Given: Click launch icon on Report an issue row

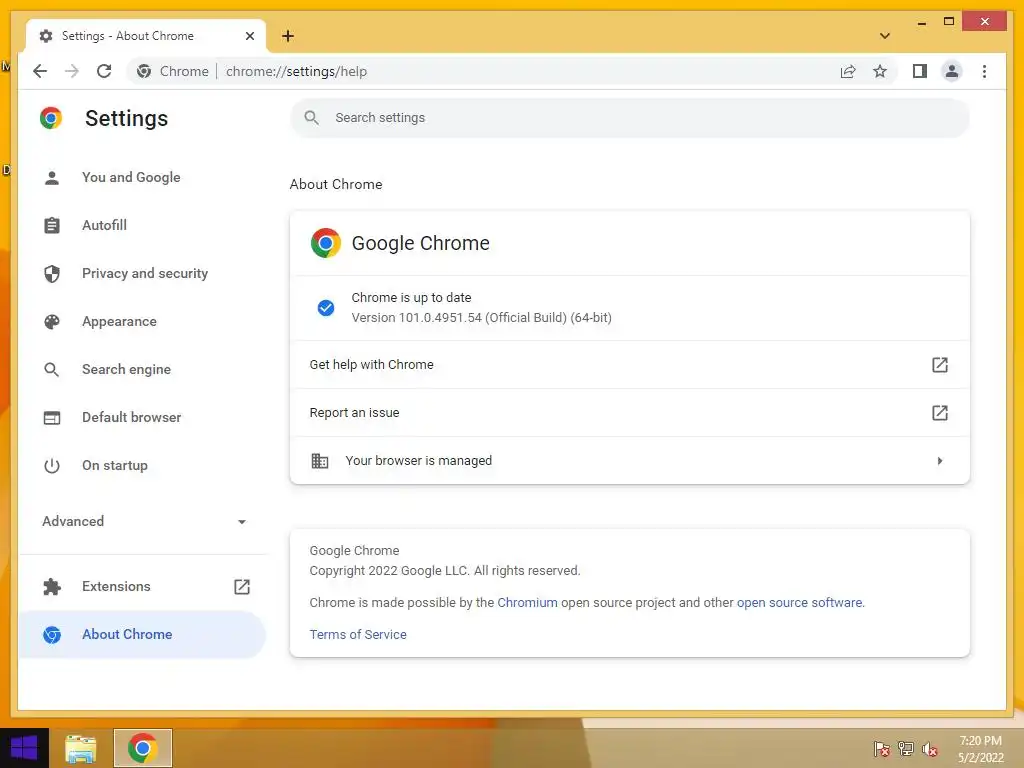Looking at the screenshot, I should tap(939, 413).
